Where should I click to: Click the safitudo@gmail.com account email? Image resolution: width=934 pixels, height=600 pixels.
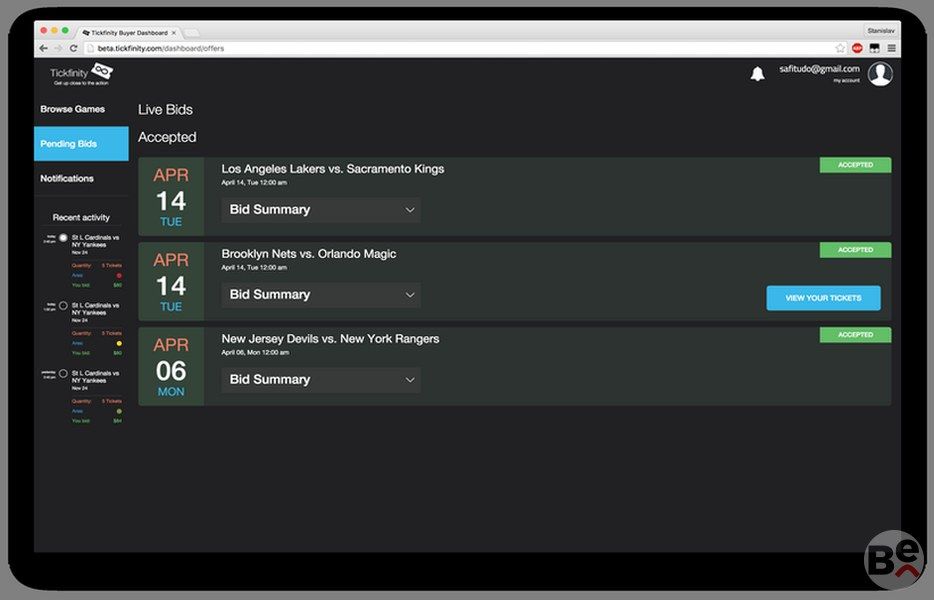tap(819, 69)
